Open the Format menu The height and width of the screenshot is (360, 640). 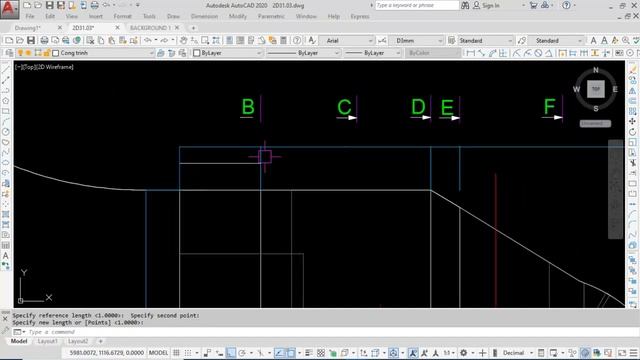click(122, 16)
